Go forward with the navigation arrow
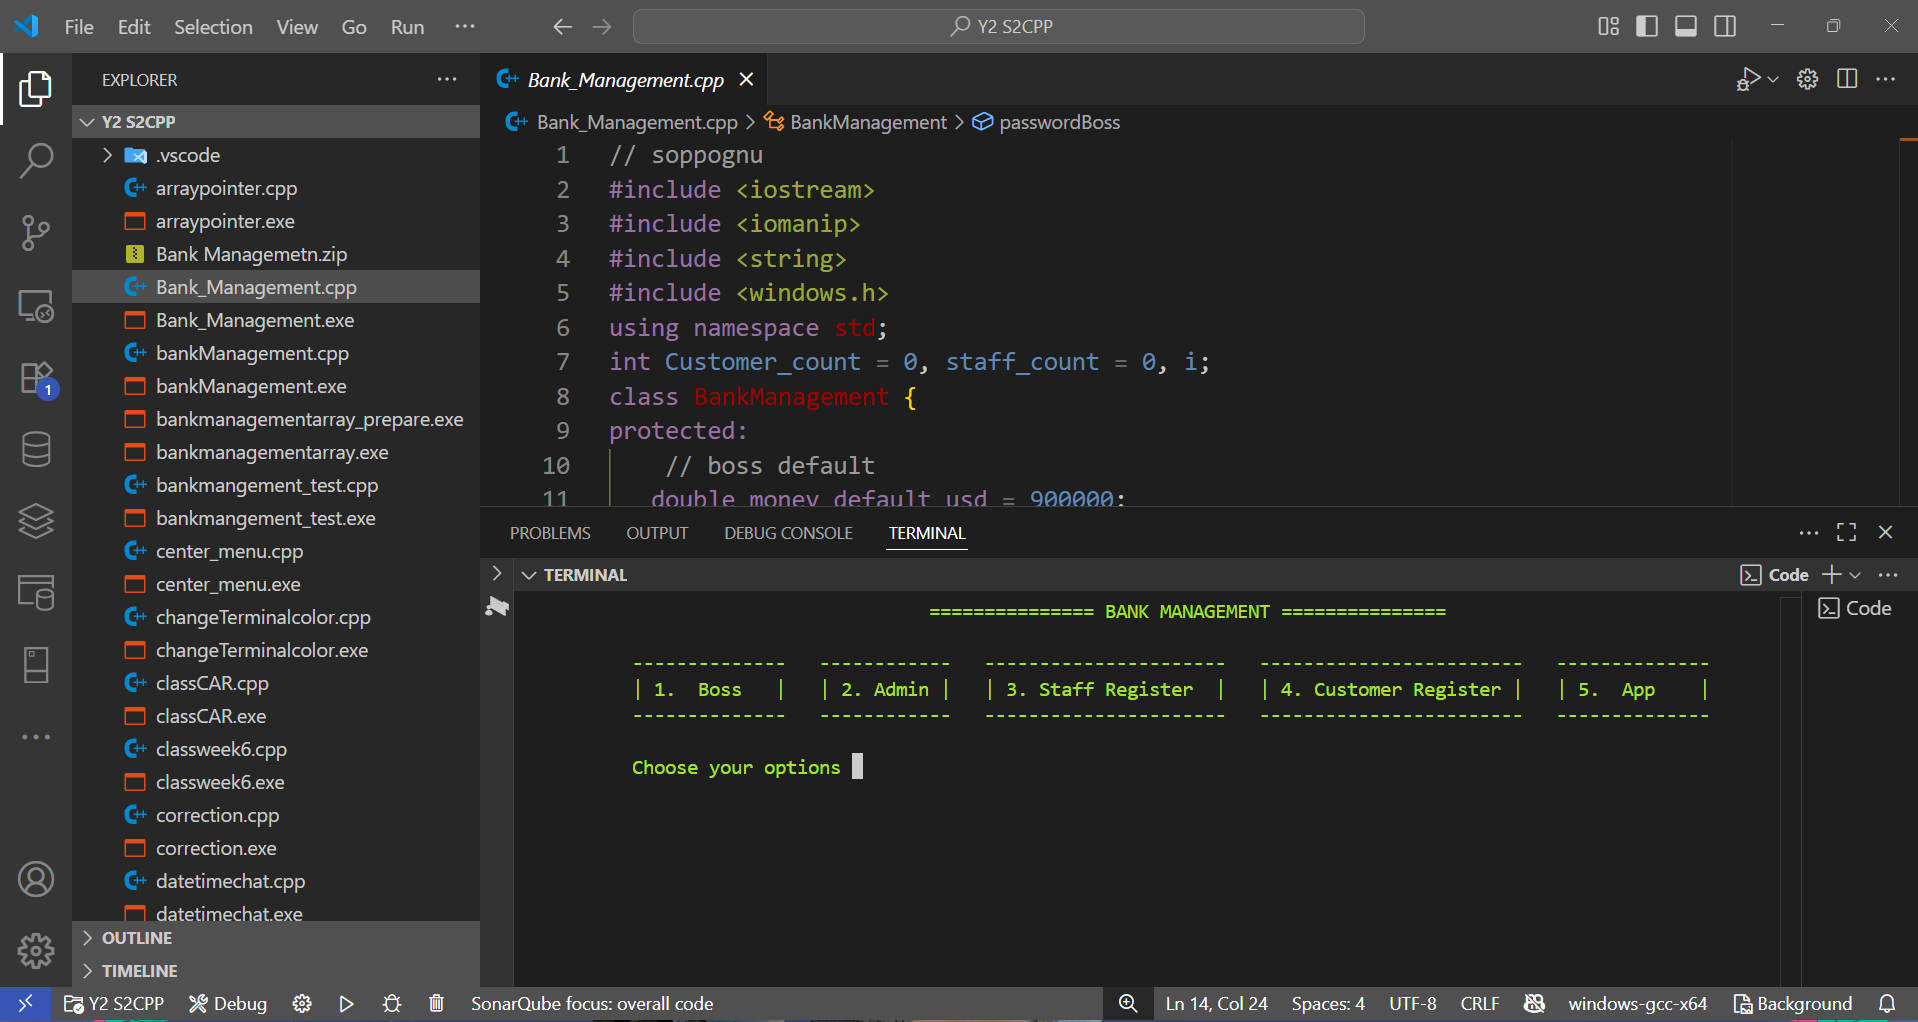Image resolution: width=1918 pixels, height=1022 pixels. click(x=602, y=27)
